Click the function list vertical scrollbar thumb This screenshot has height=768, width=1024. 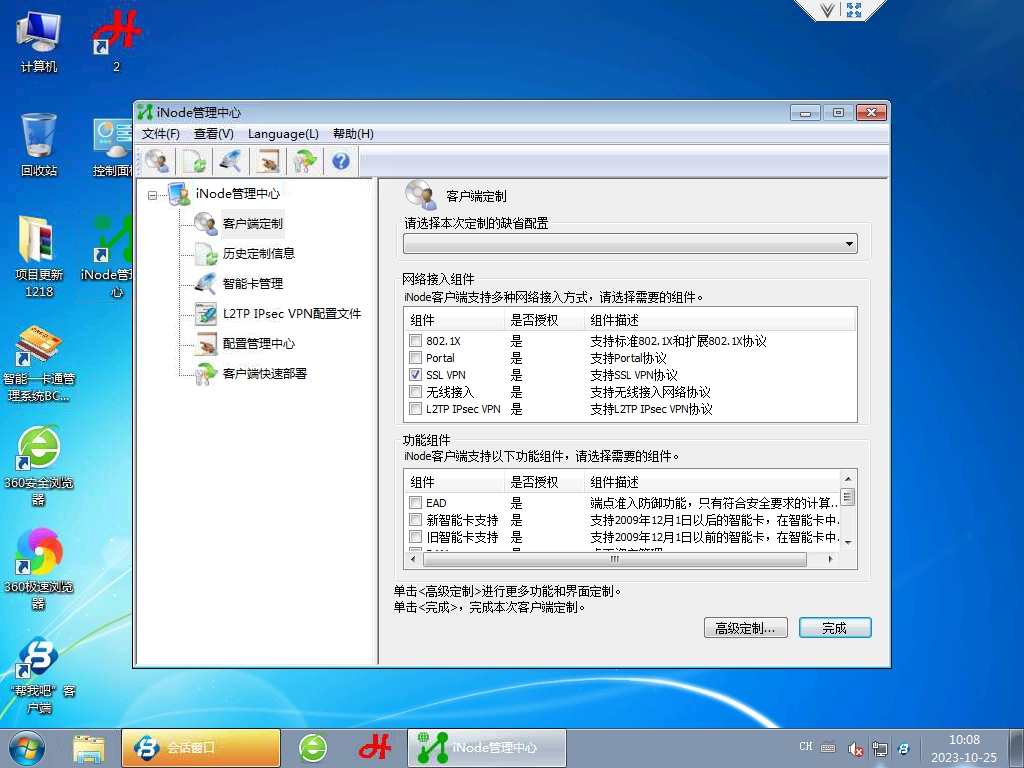[848, 498]
